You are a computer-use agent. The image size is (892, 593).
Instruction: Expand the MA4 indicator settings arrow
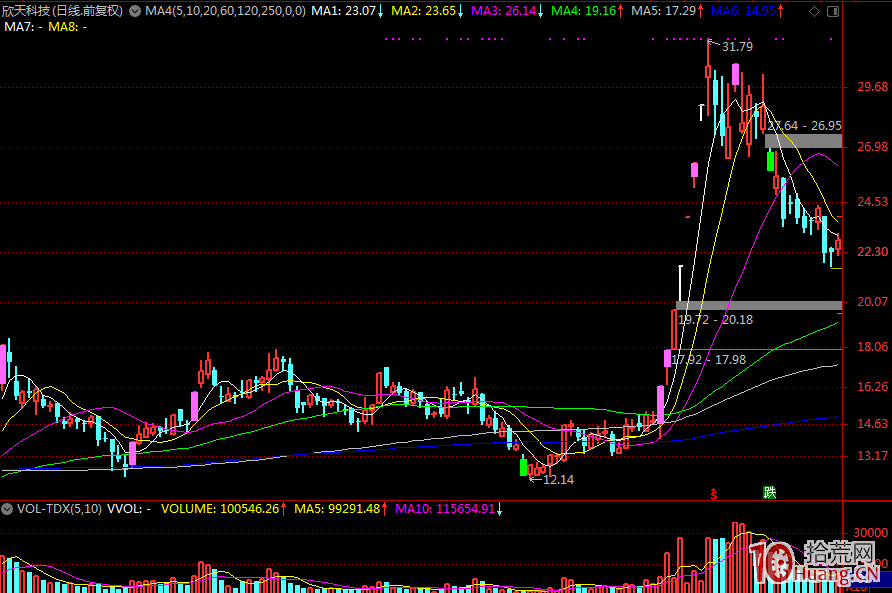pos(135,11)
